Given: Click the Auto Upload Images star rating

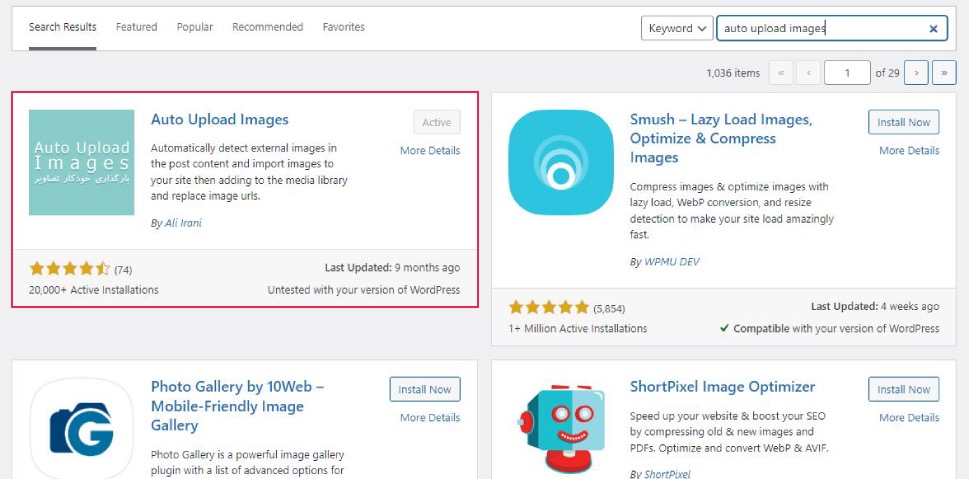Looking at the screenshot, I should (x=69, y=269).
